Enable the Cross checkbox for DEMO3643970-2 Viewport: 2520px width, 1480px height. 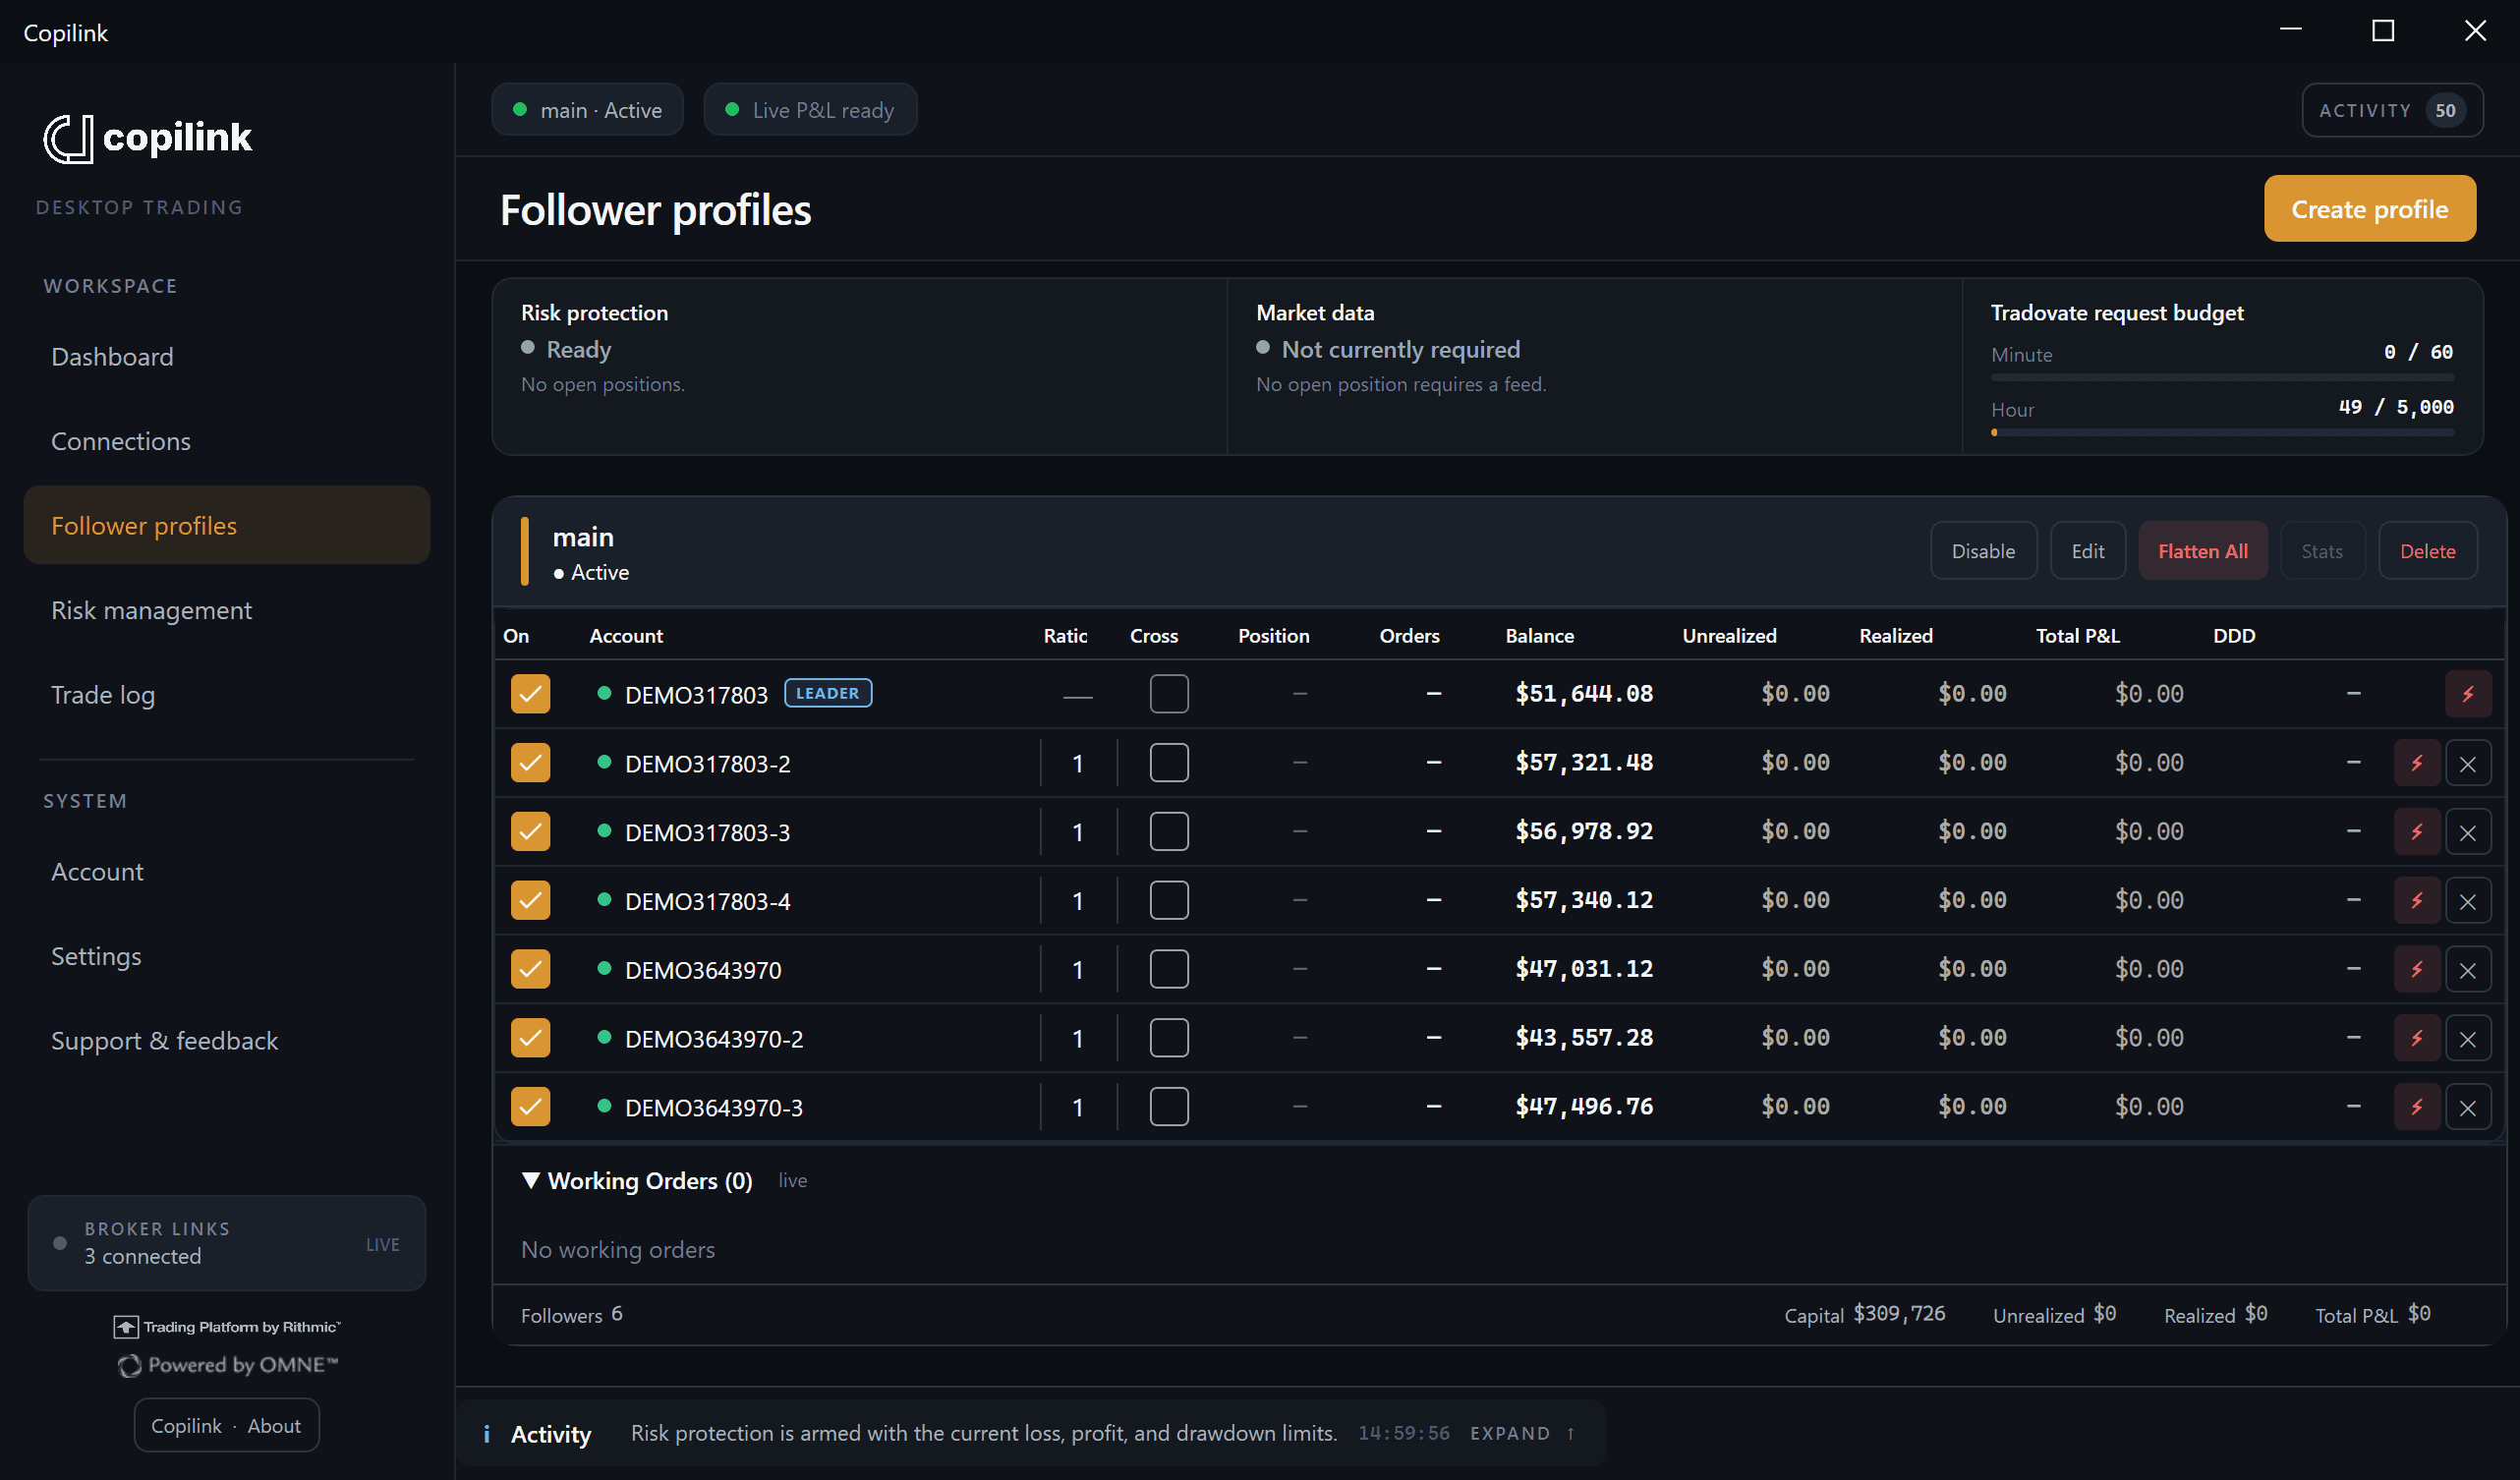[x=1169, y=1038]
